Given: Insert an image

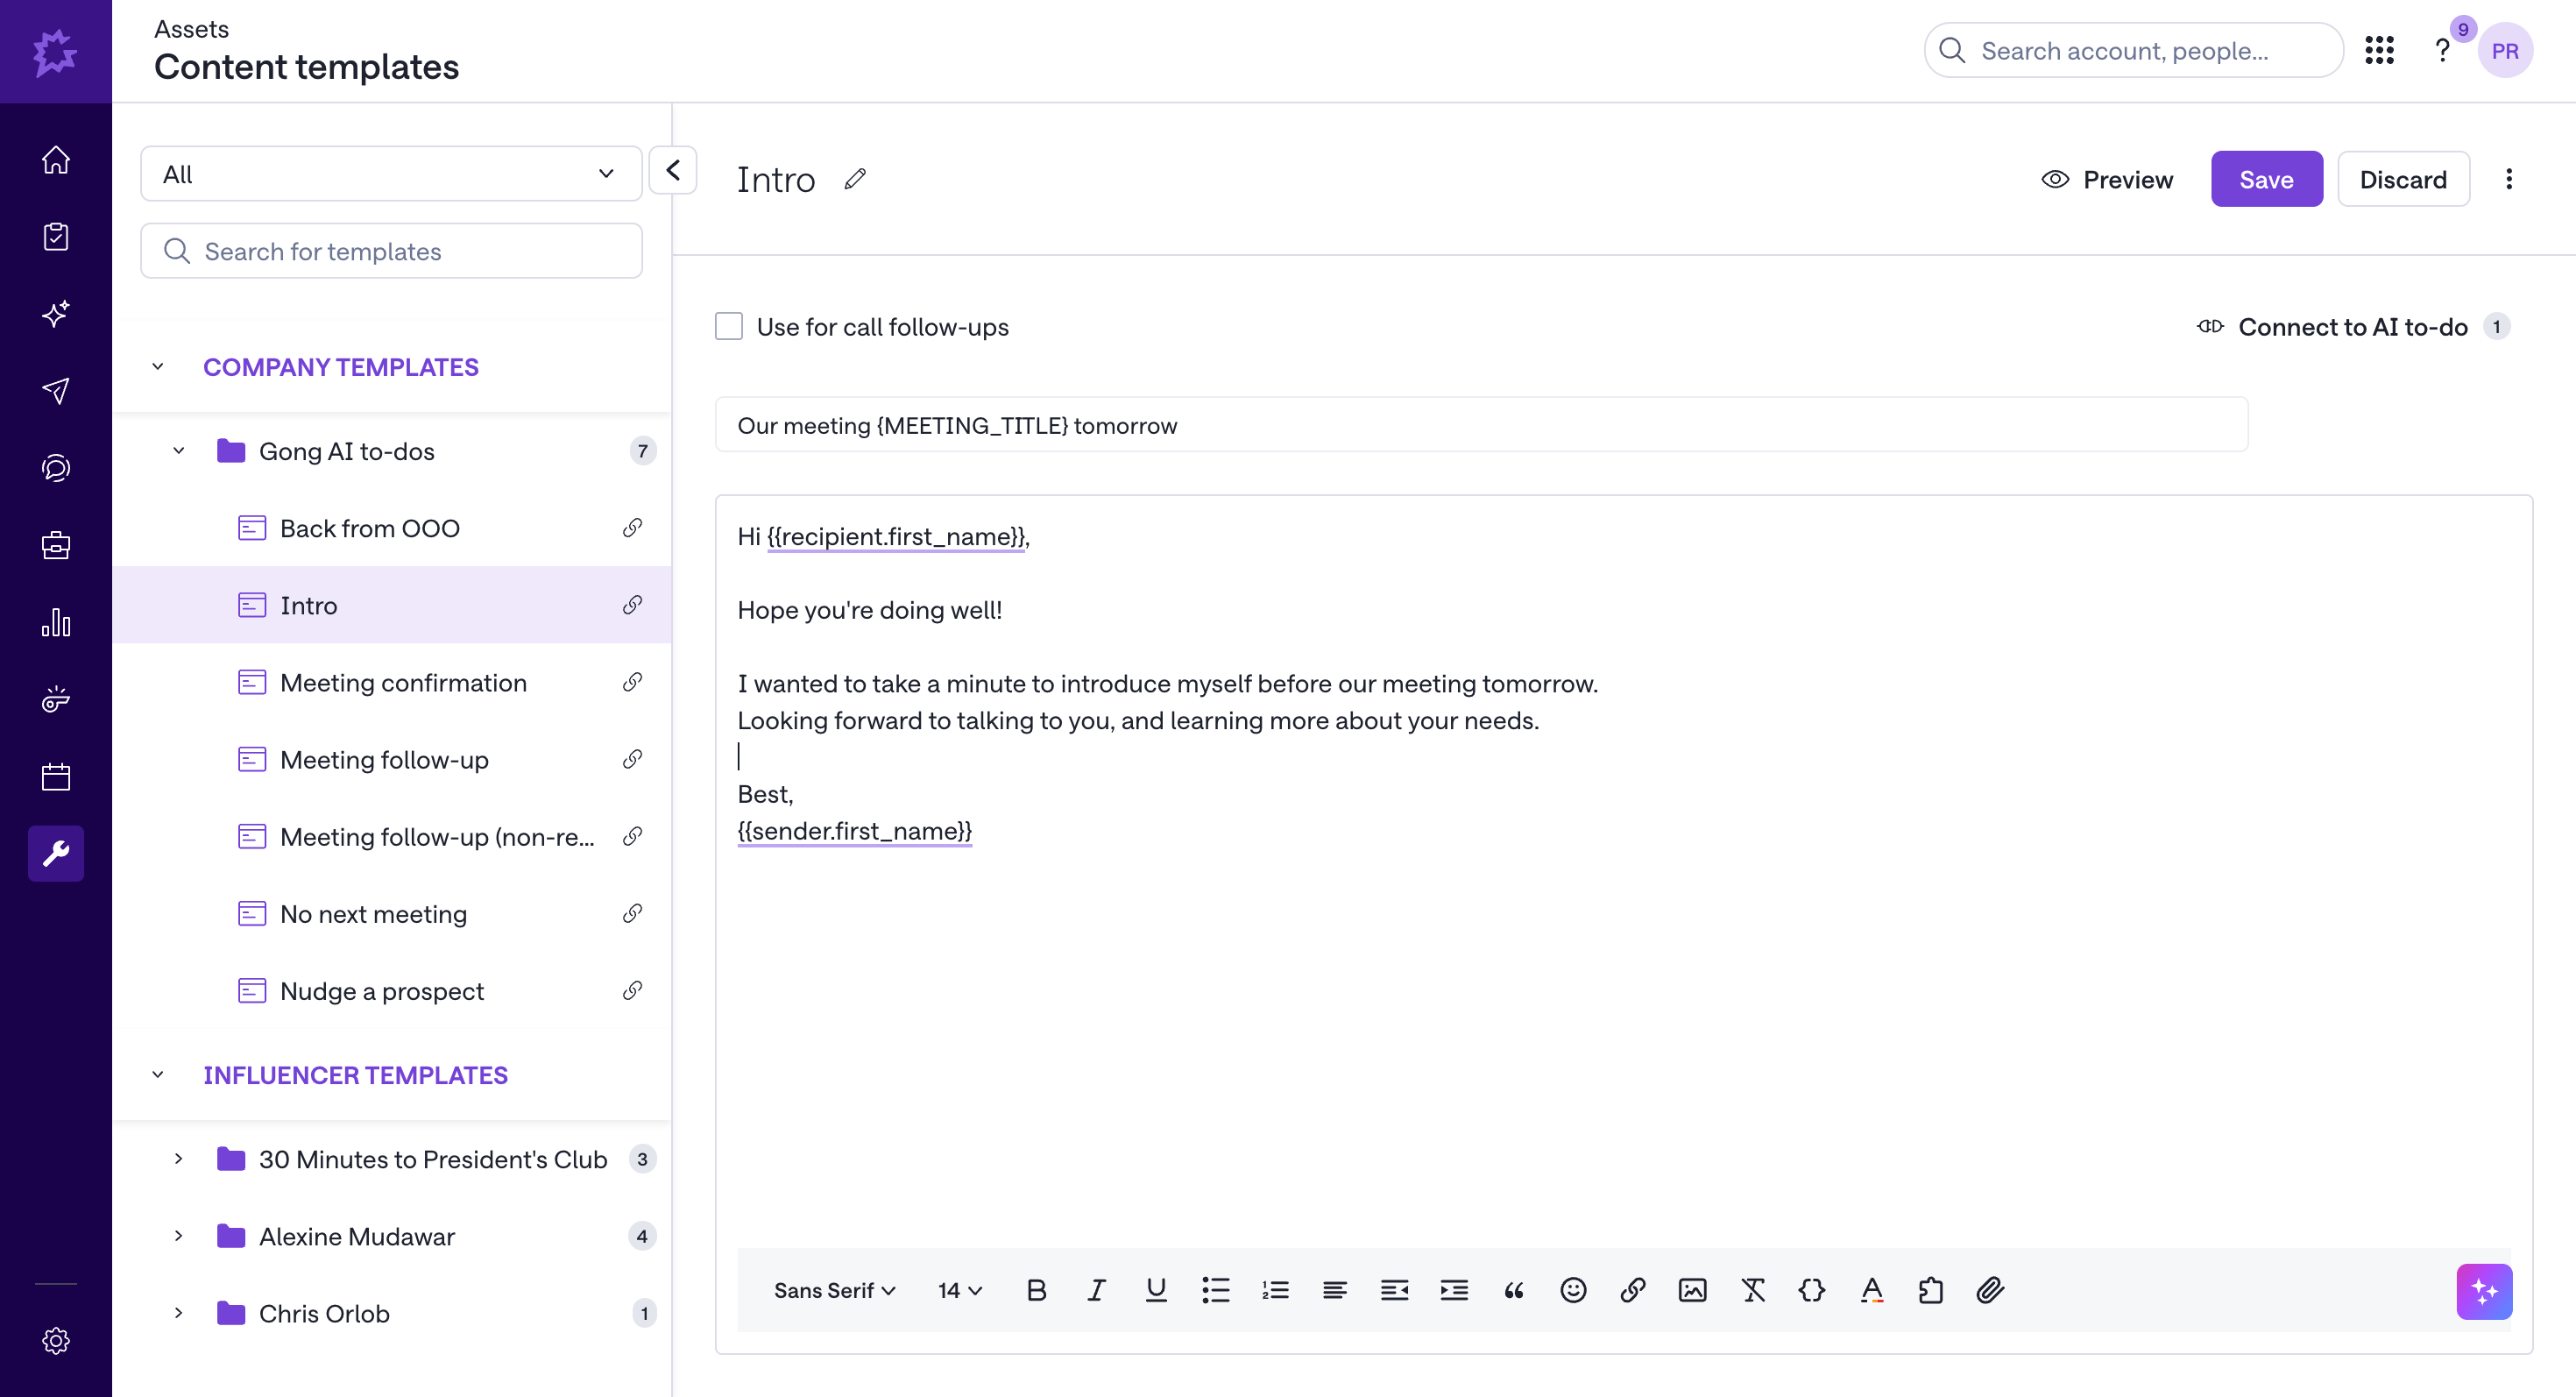Looking at the screenshot, I should 1693,1290.
